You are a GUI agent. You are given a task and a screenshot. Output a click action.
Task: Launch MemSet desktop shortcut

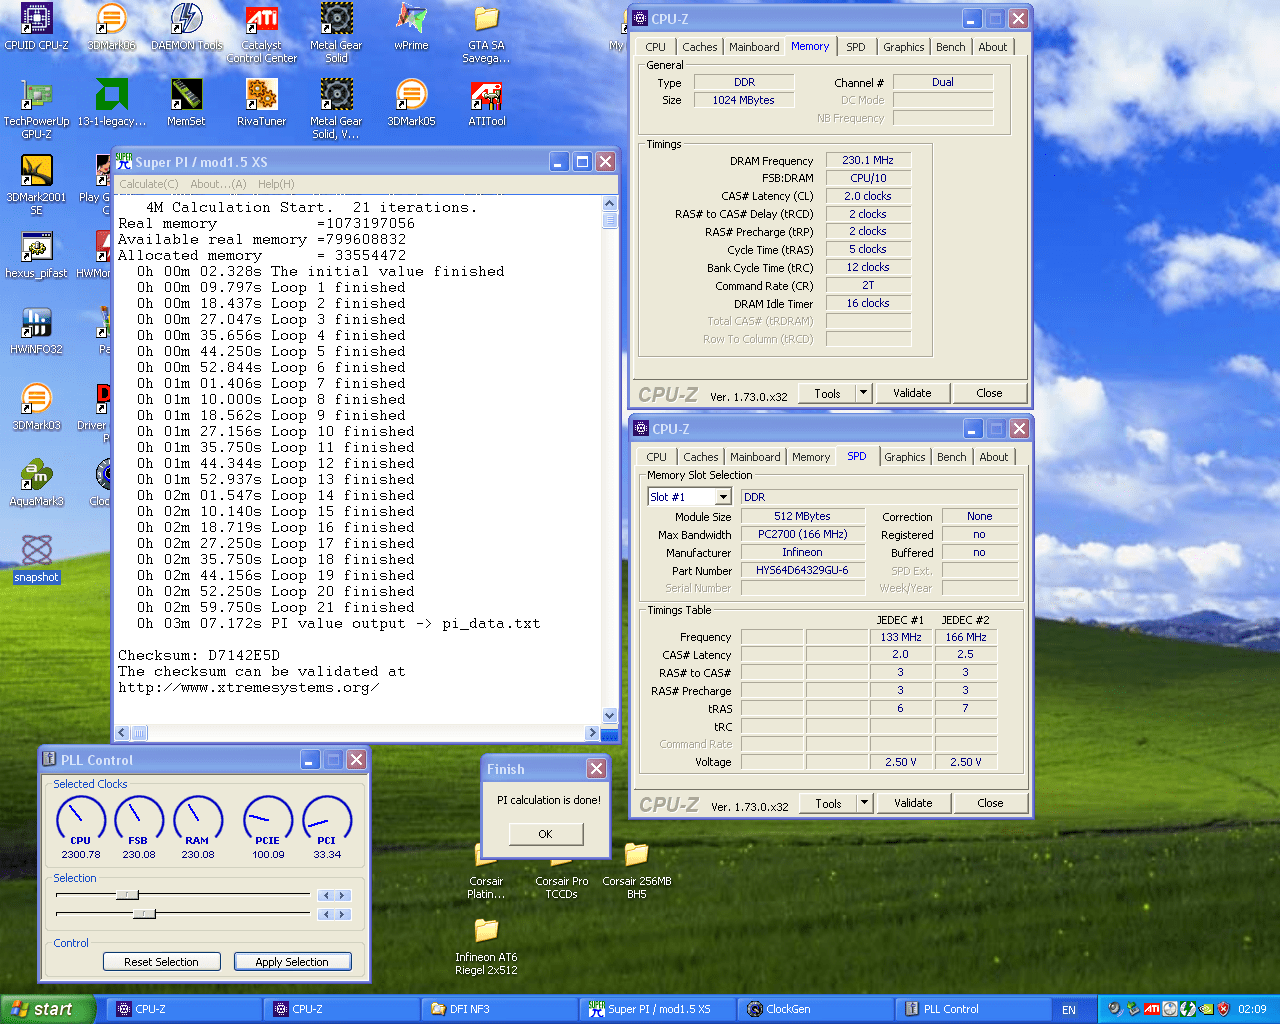pos(187,104)
